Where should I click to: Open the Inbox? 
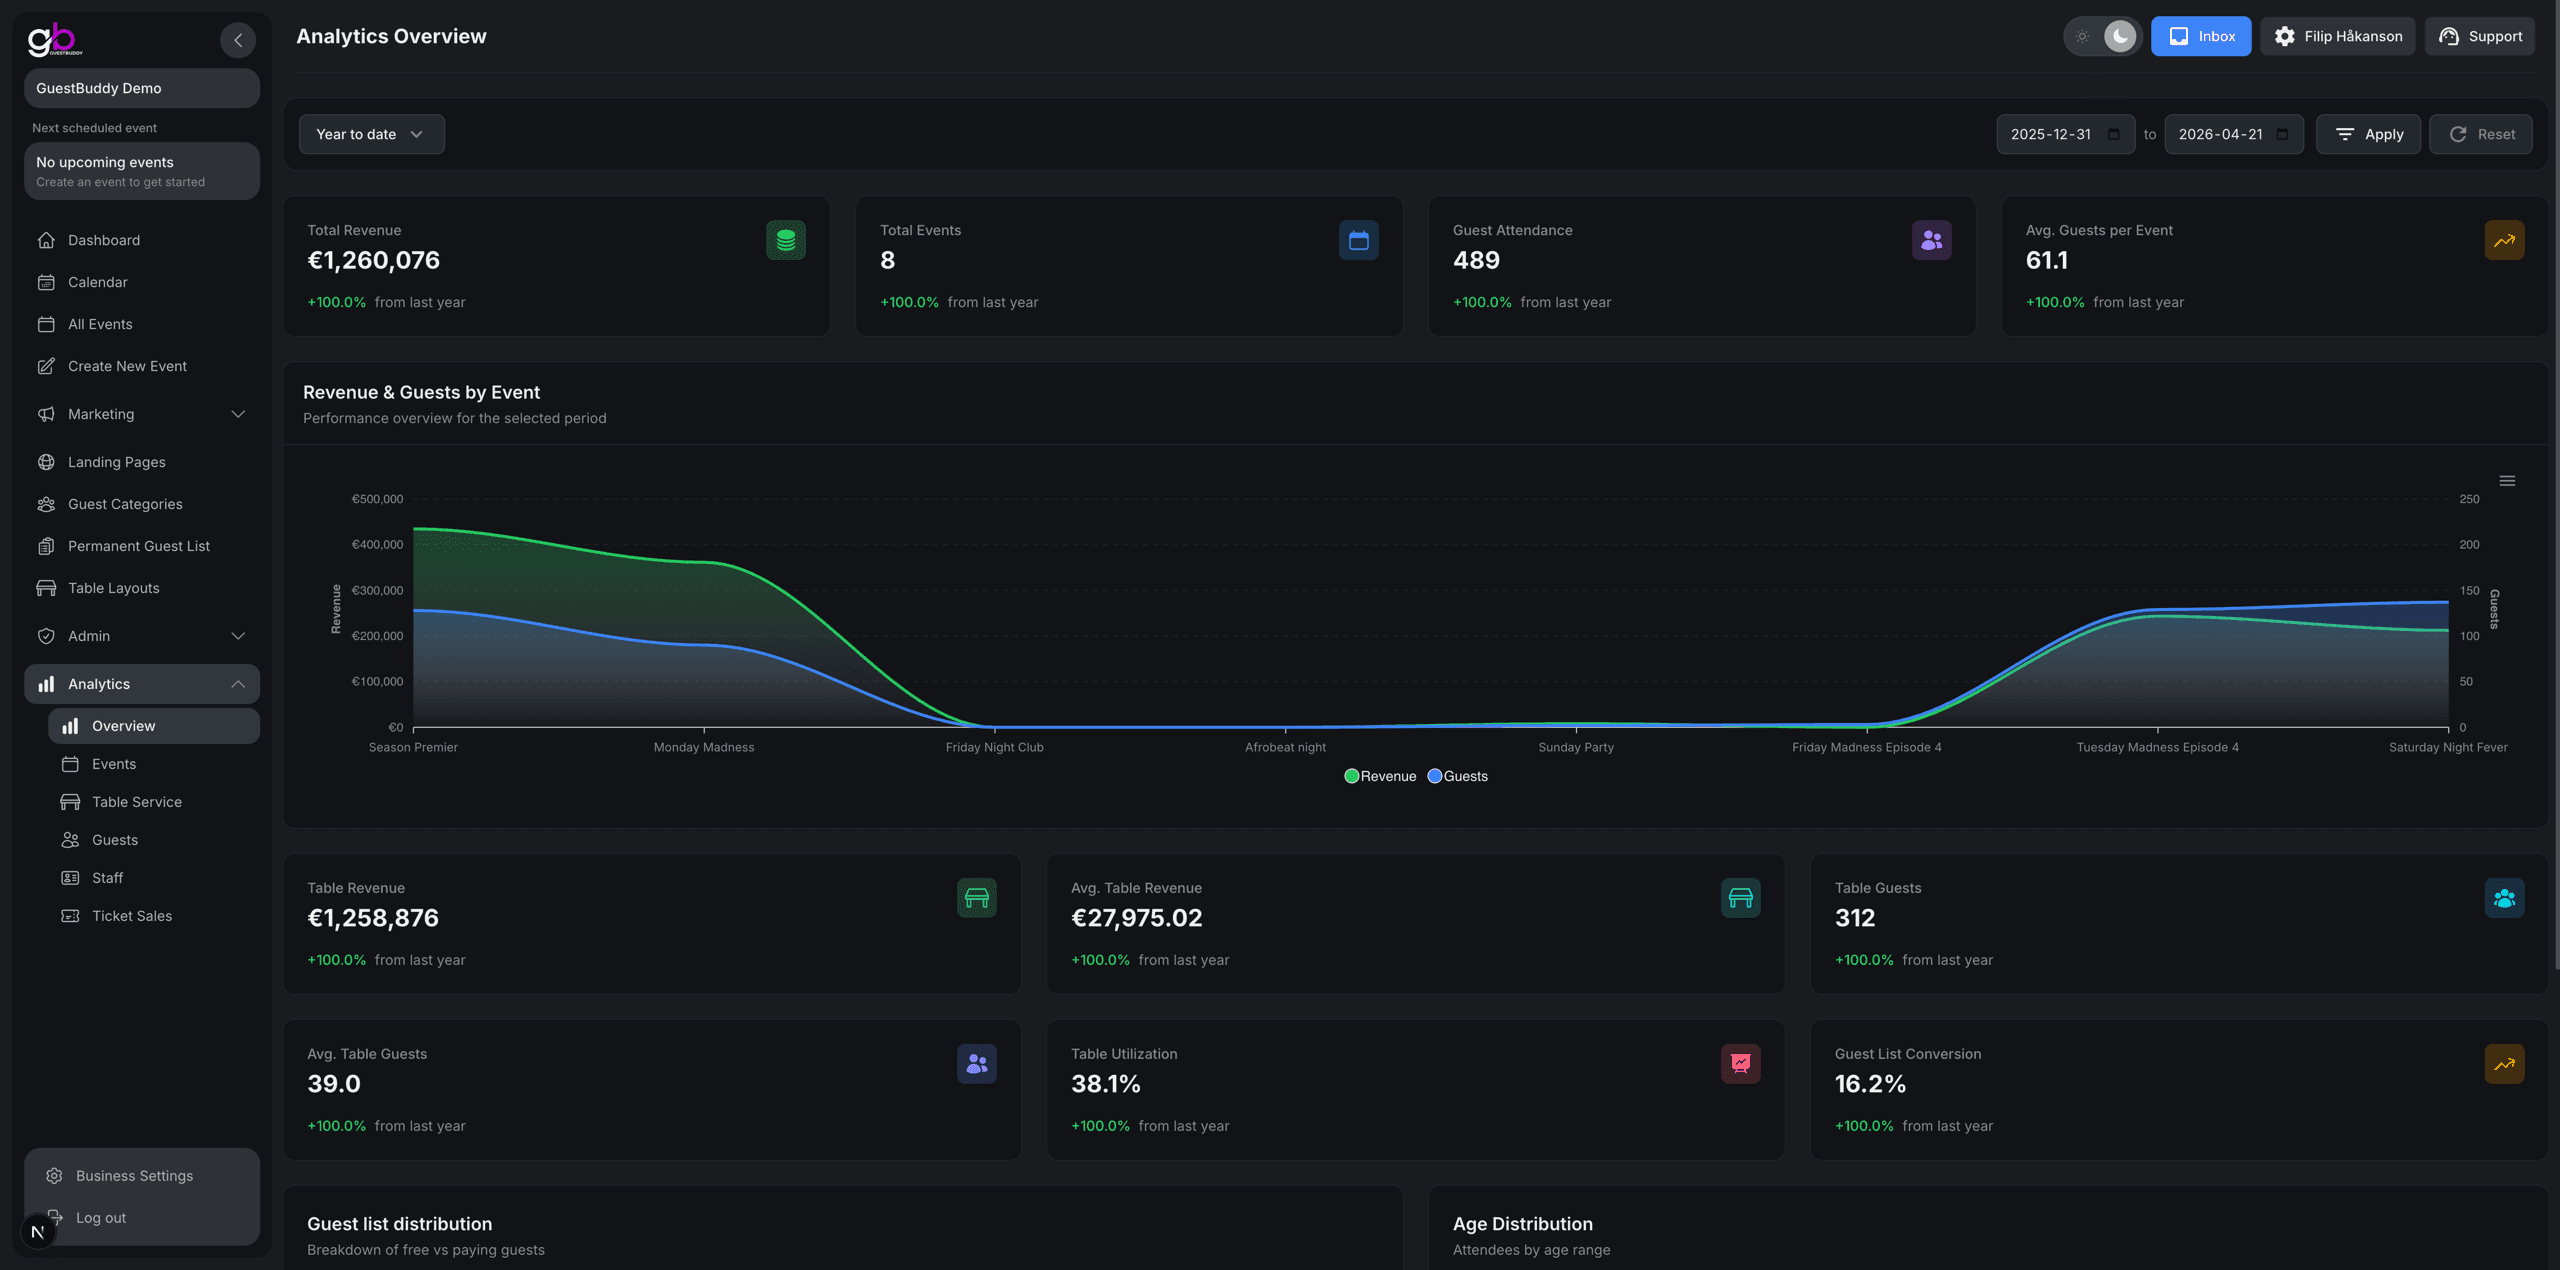(2200, 36)
